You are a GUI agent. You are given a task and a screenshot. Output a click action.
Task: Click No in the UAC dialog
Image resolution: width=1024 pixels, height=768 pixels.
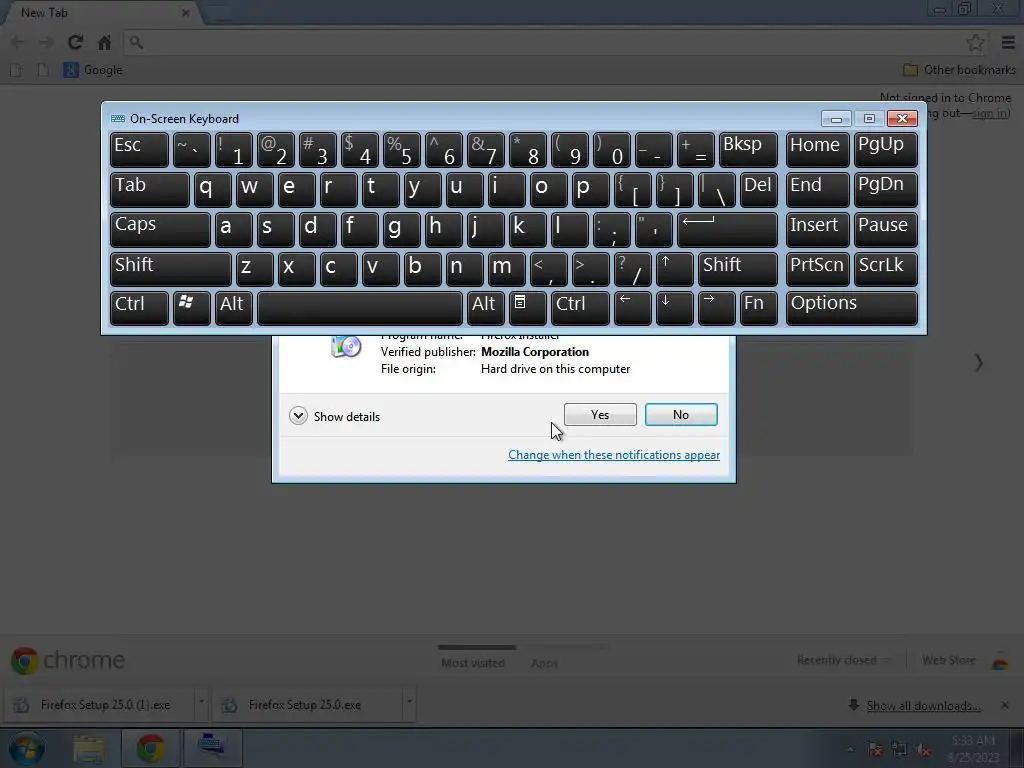click(x=680, y=415)
